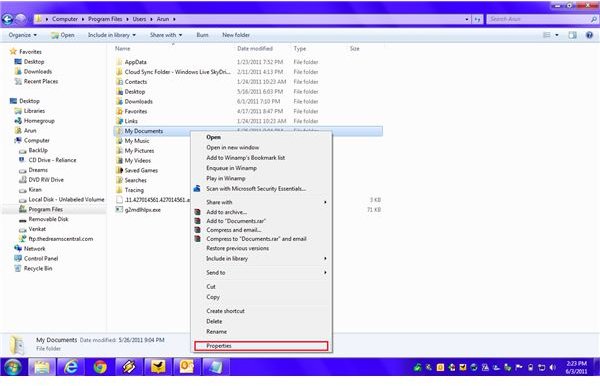Click Delete in context menu

click(262, 321)
